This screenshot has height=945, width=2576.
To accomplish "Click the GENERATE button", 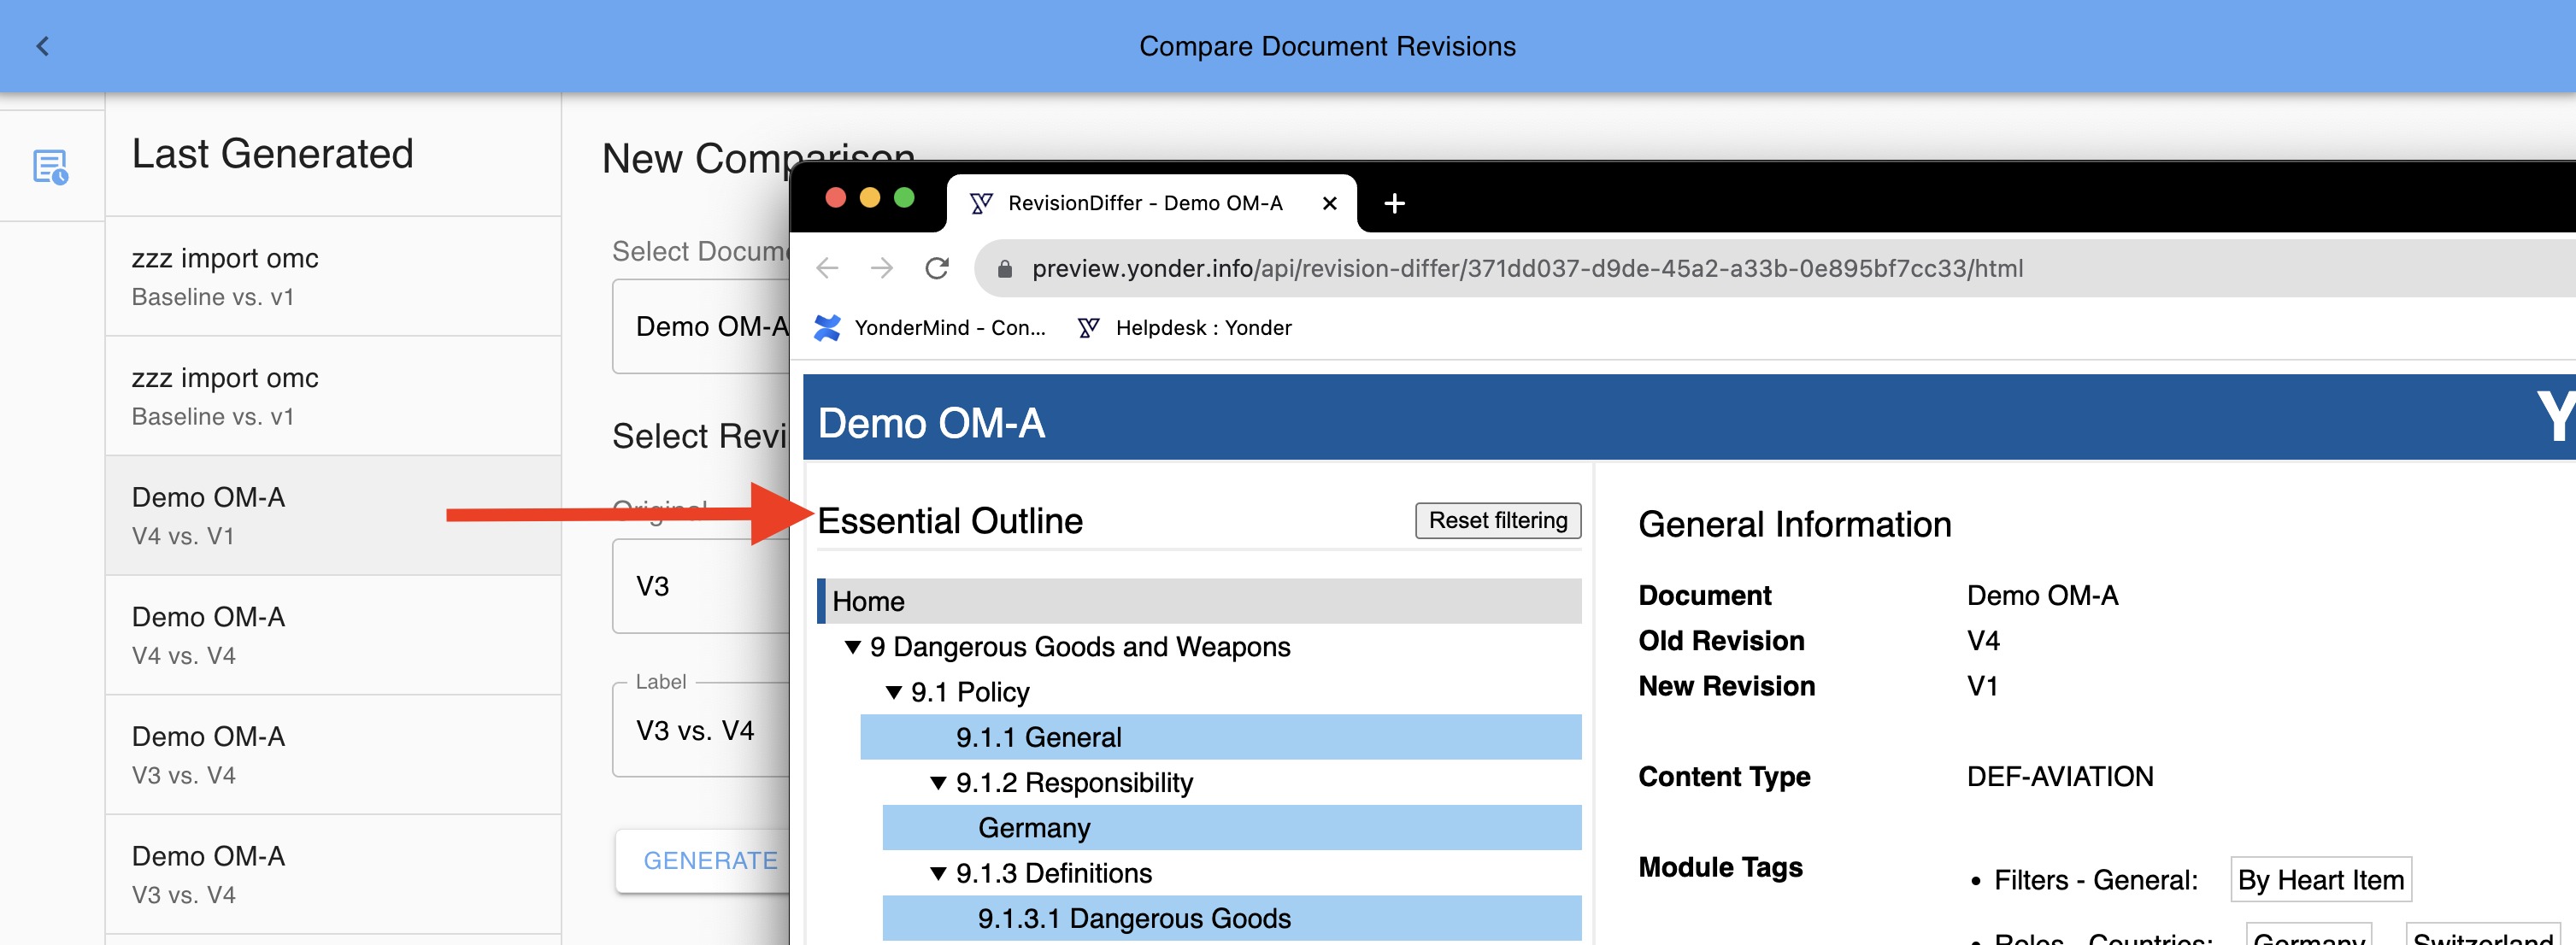I will pos(710,860).
